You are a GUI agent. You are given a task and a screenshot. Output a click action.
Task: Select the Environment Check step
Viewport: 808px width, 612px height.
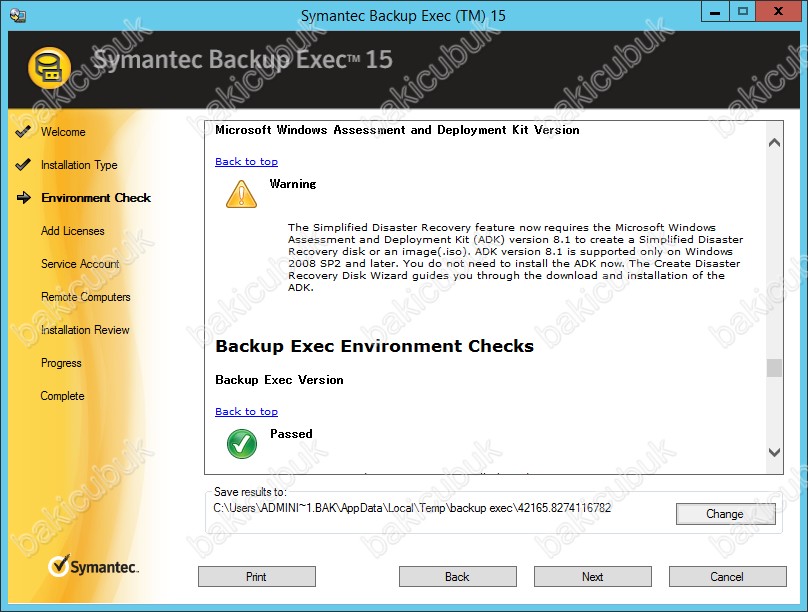click(96, 198)
